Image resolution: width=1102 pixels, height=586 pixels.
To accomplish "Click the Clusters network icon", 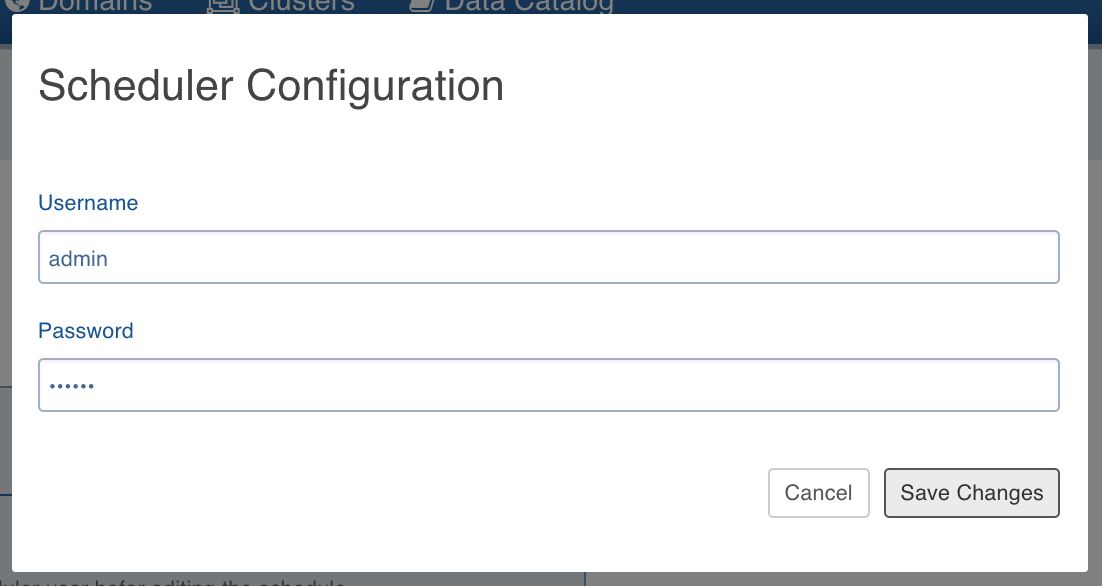I will coord(223,6).
